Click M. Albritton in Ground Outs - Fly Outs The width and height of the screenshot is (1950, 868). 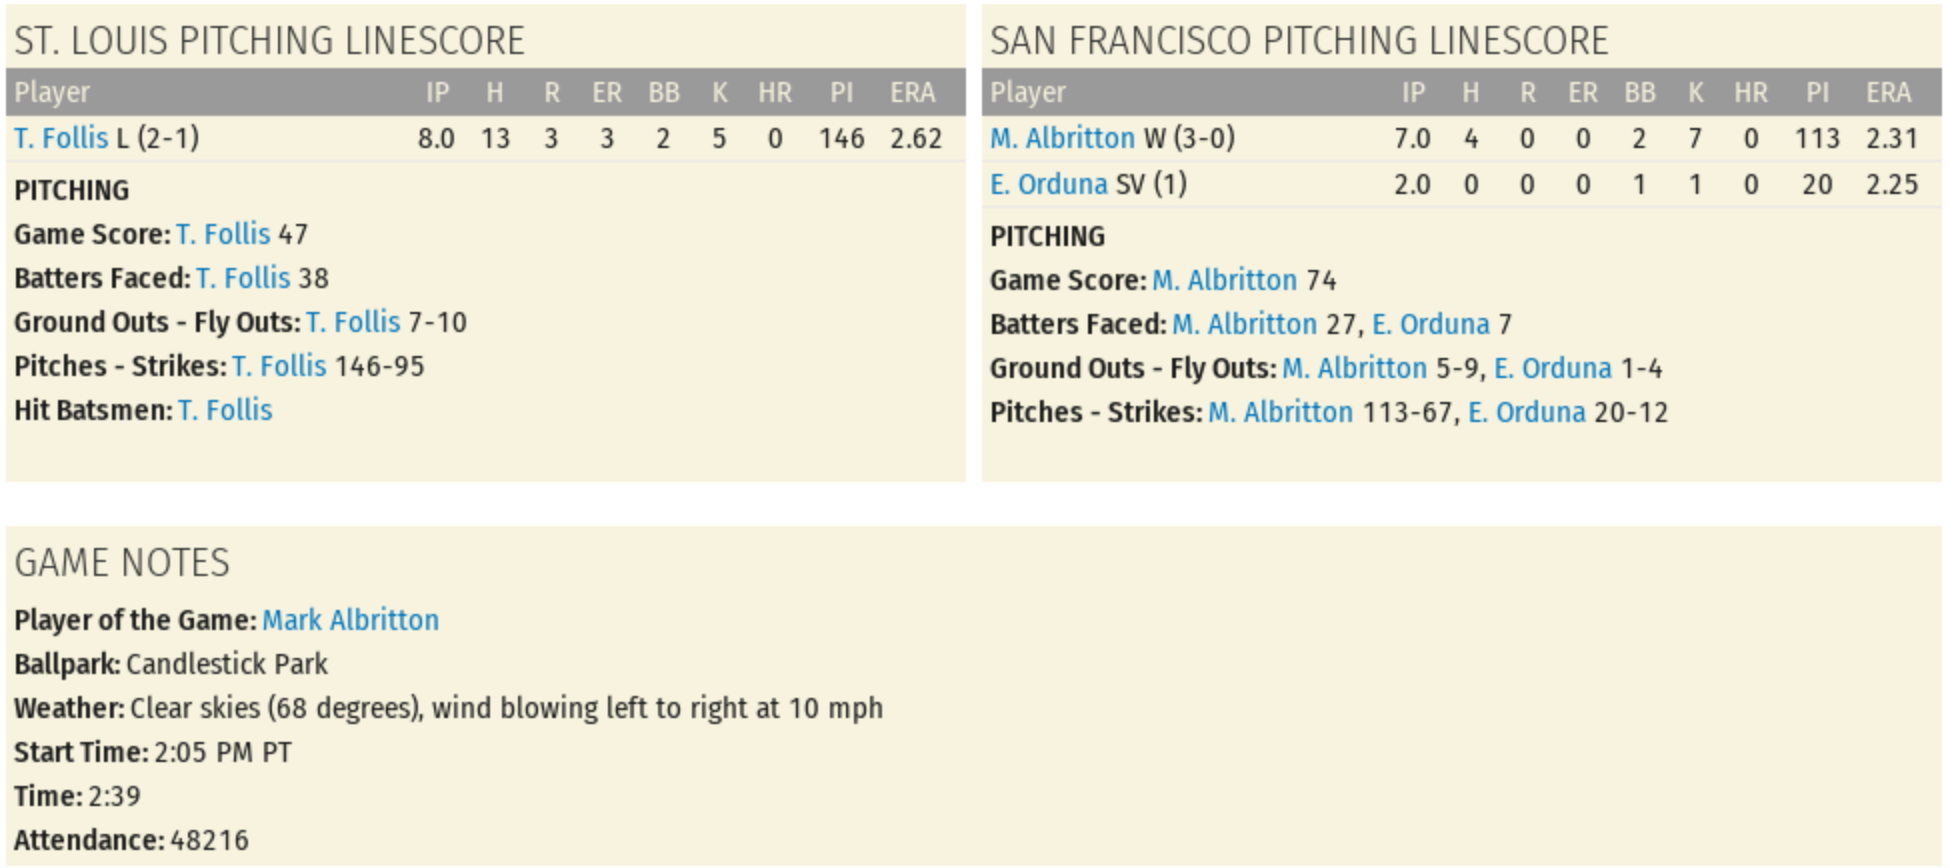click(1354, 368)
